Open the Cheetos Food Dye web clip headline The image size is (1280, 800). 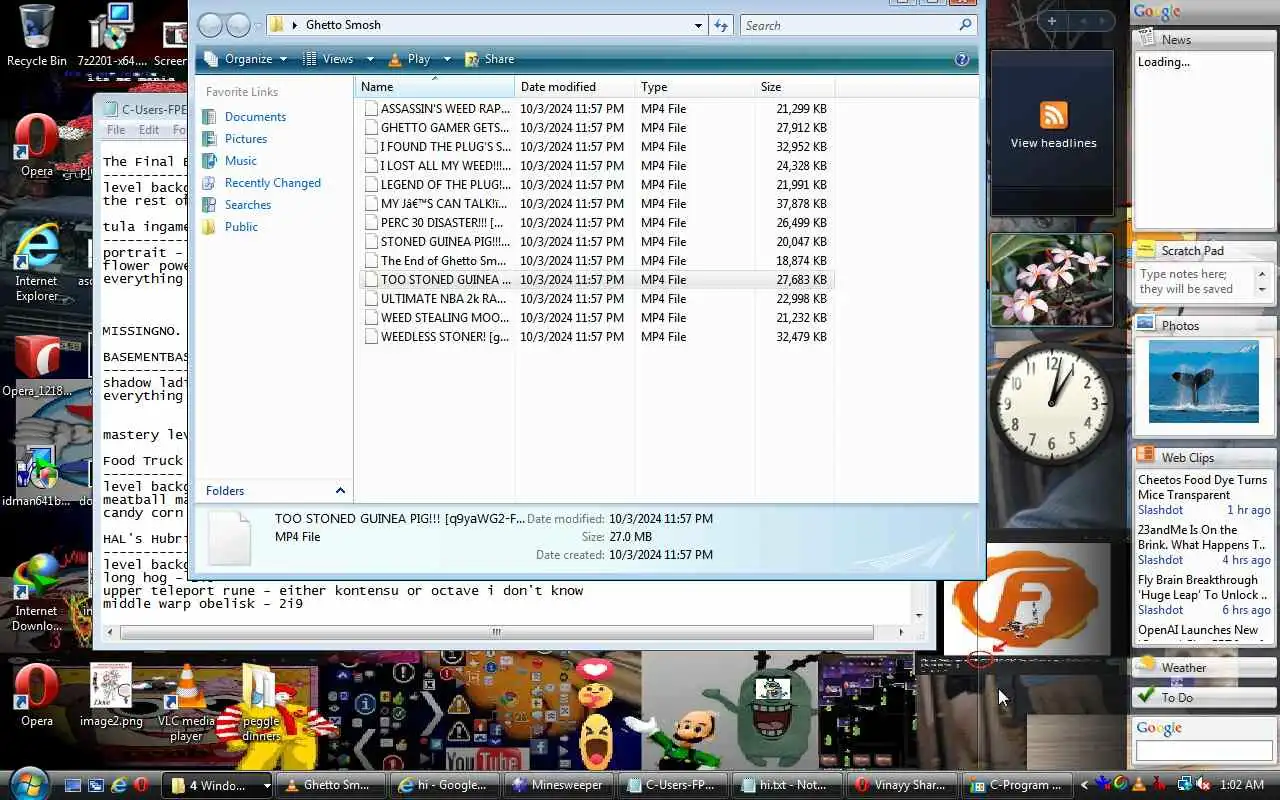[1202, 487]
